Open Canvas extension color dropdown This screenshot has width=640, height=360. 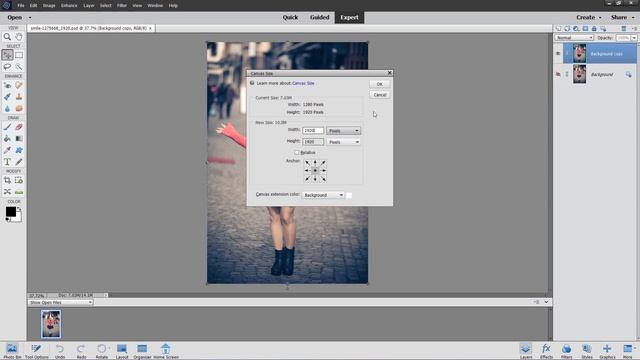tap(323, 195)
